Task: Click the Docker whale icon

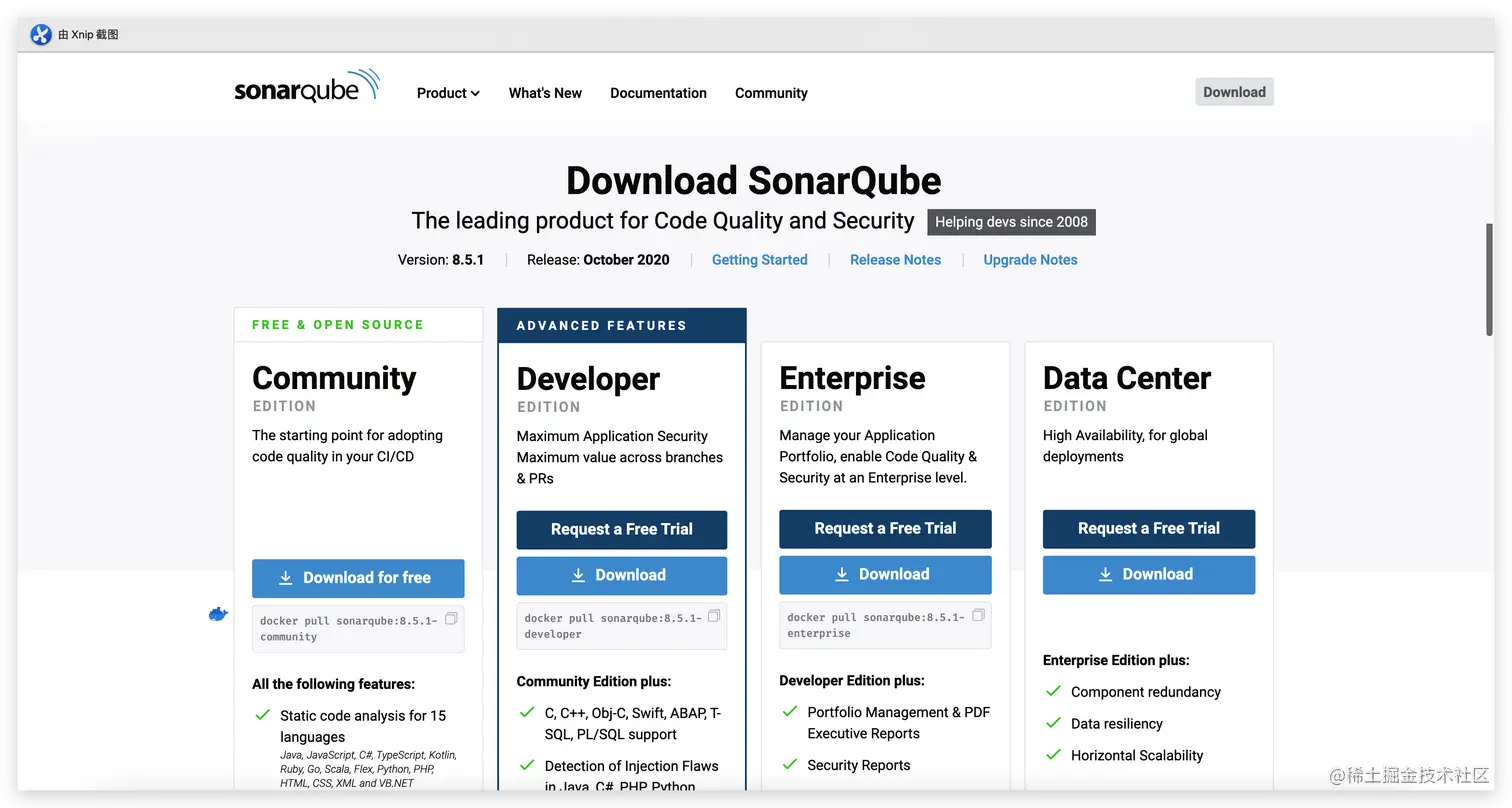Action: tap(218, 614)
